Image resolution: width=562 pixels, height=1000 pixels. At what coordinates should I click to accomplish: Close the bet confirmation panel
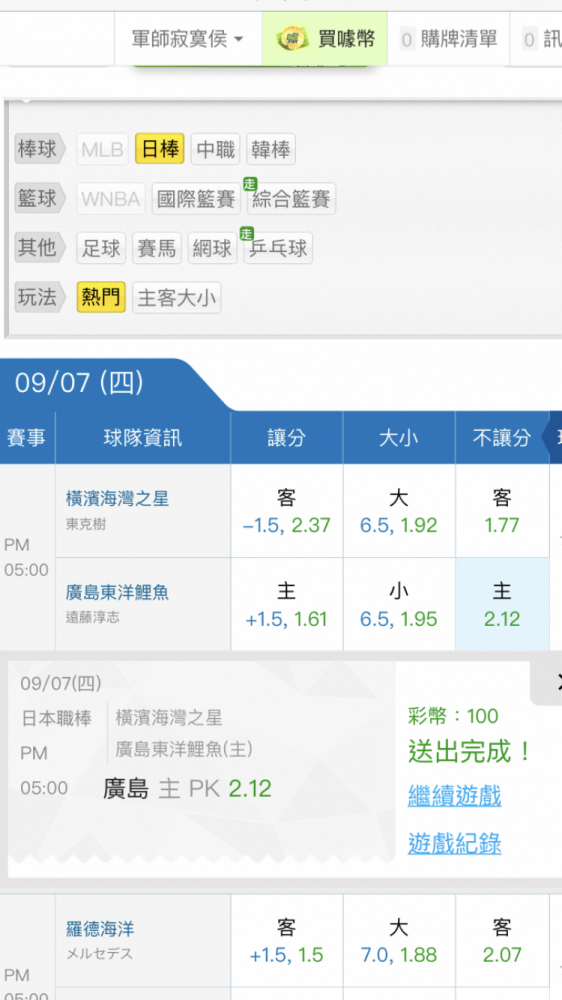point(554,681)
